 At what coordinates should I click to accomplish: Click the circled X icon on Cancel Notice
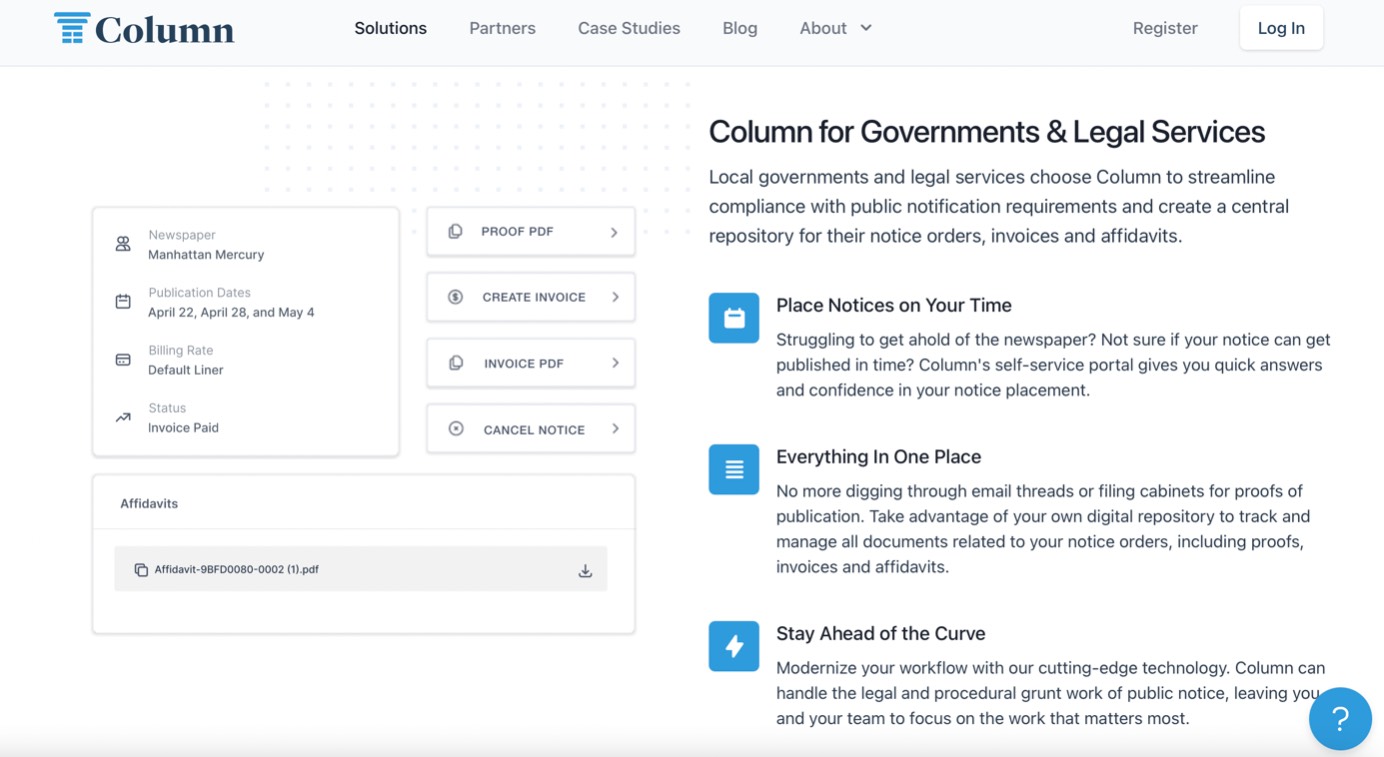coord(455,429)
